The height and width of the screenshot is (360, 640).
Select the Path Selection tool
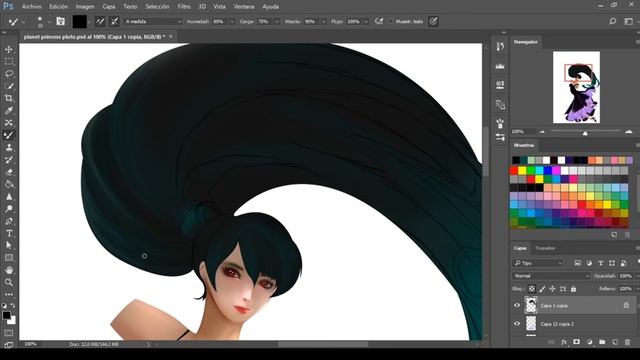pos(9,245)
